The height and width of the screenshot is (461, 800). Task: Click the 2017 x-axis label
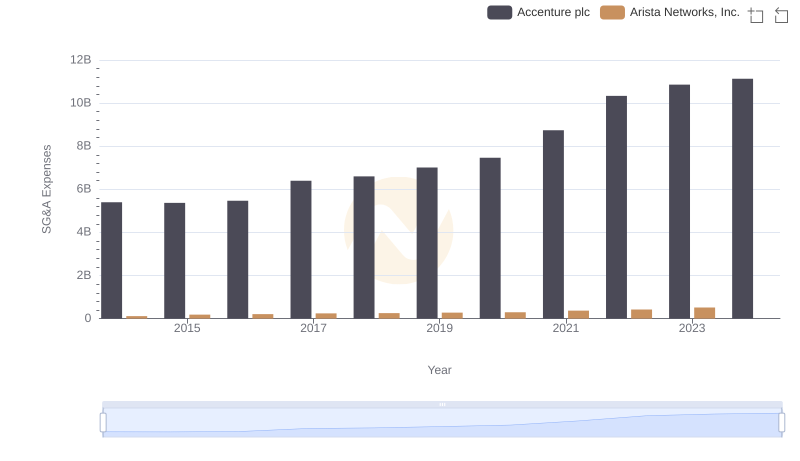313,328
